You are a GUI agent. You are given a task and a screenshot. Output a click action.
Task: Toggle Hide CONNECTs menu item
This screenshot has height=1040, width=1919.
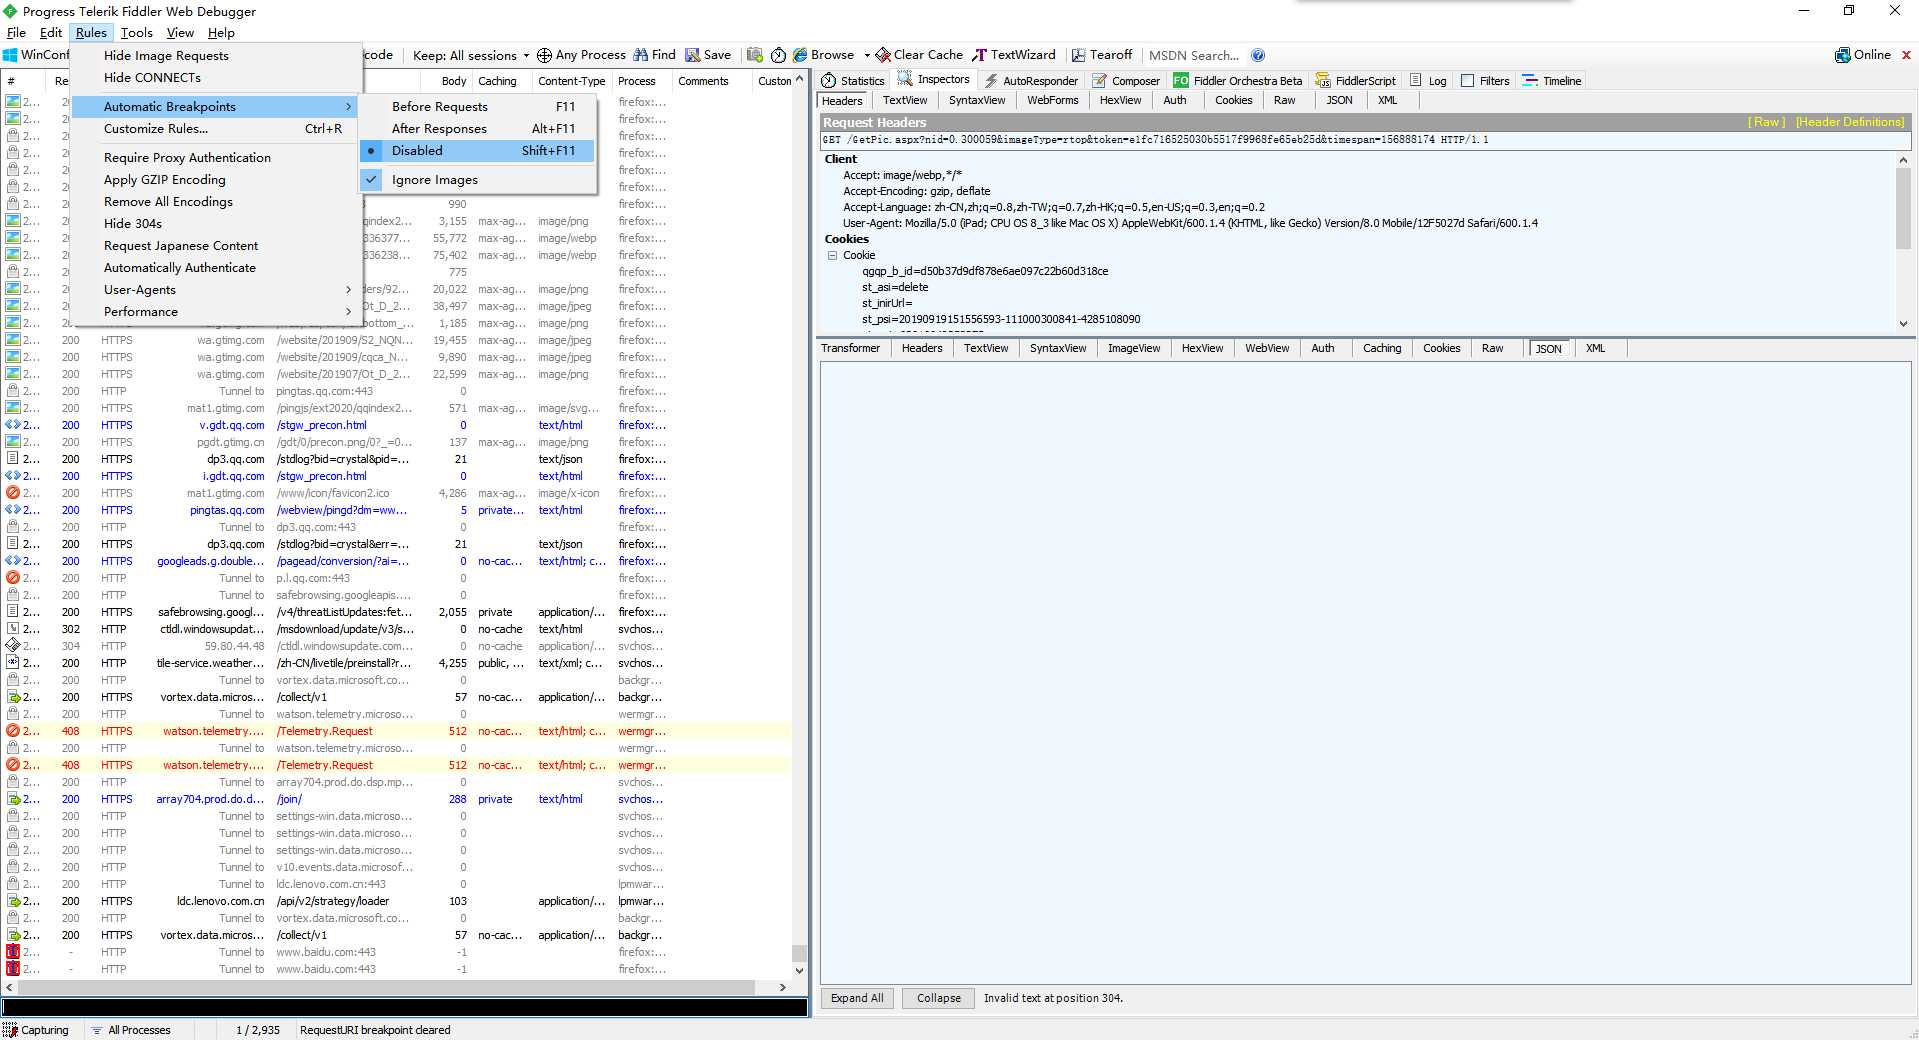pos(216,78)
